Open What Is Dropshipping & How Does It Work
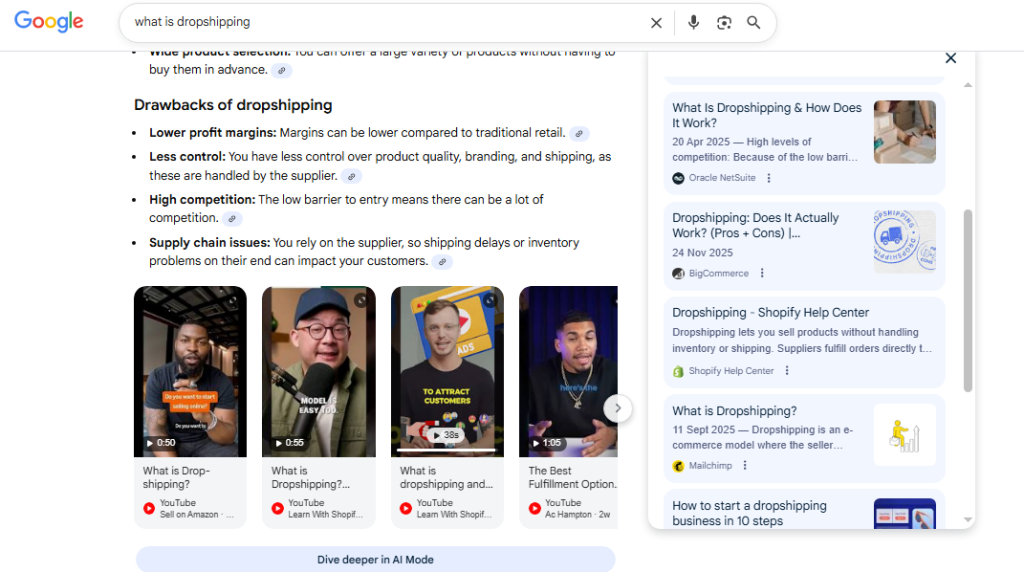 click(x=766, y=115)
